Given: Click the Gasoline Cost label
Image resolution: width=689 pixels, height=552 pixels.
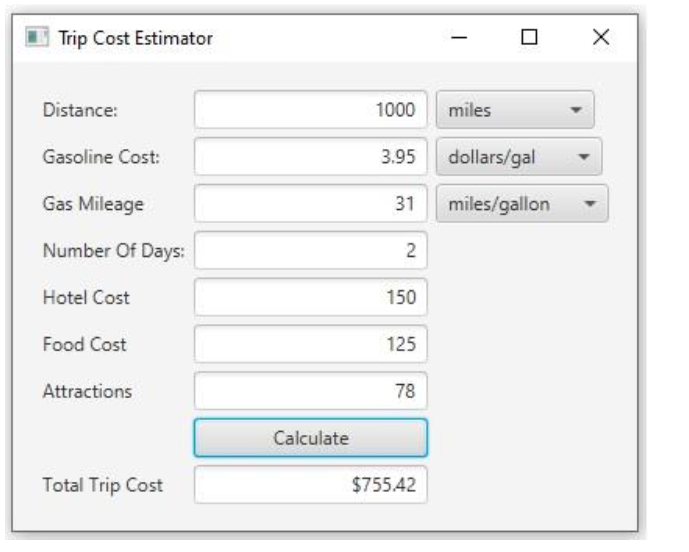Looking at the screenshot, I should [102, 157].
